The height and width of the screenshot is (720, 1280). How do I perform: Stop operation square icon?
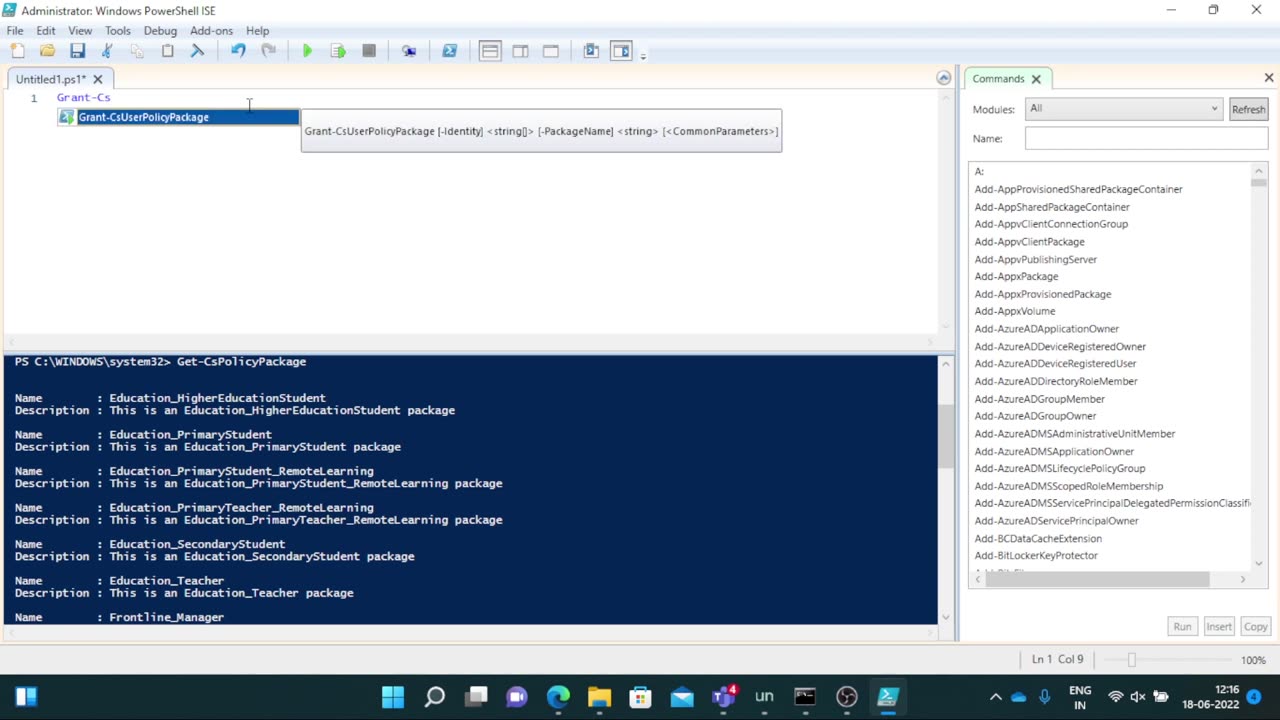368,51
